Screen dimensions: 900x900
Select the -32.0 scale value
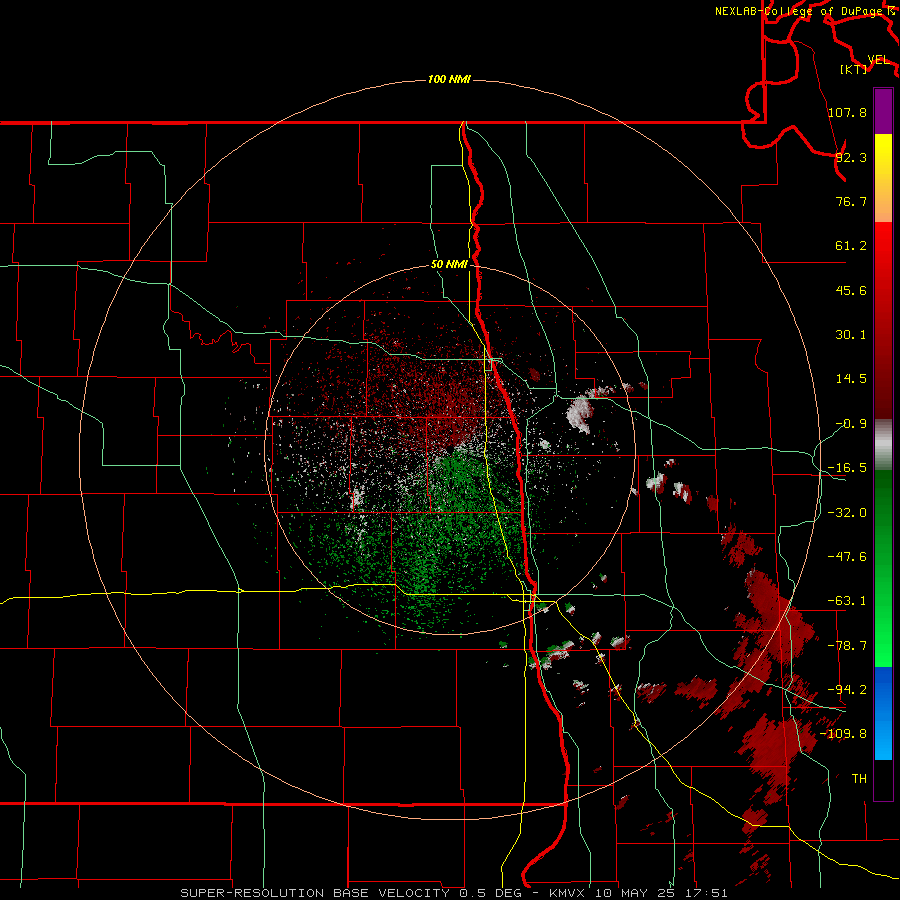click(847, 513)
